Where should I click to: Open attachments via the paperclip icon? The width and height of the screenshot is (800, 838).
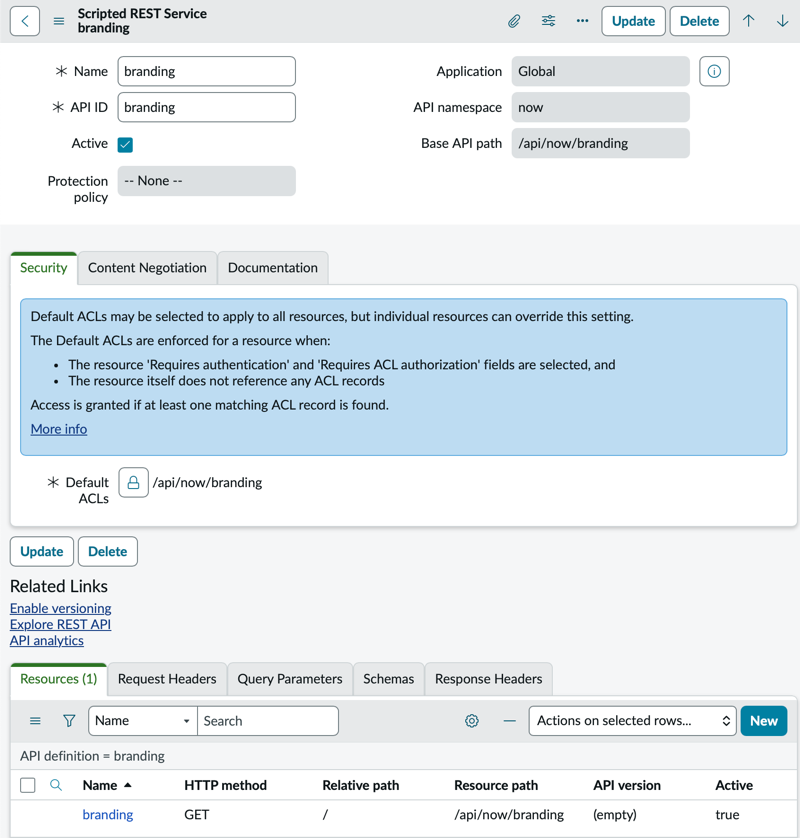514,21
